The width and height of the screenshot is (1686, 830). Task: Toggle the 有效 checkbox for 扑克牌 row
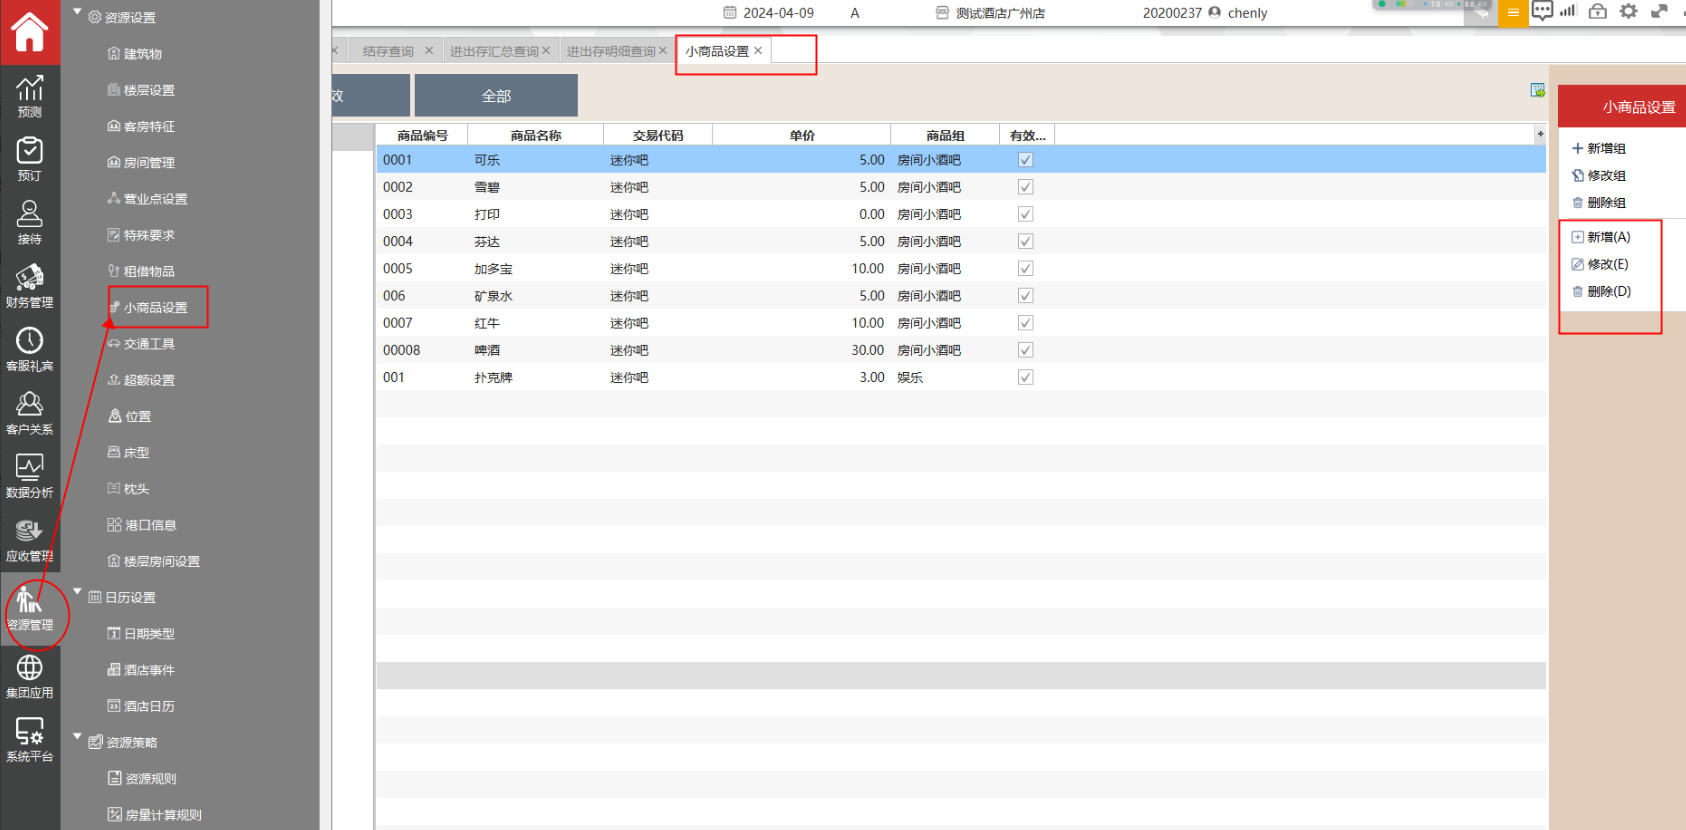[1025, 378]
